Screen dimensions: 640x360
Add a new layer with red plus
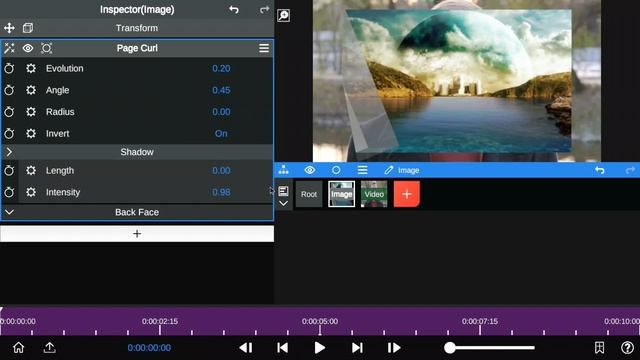point(407,194)
